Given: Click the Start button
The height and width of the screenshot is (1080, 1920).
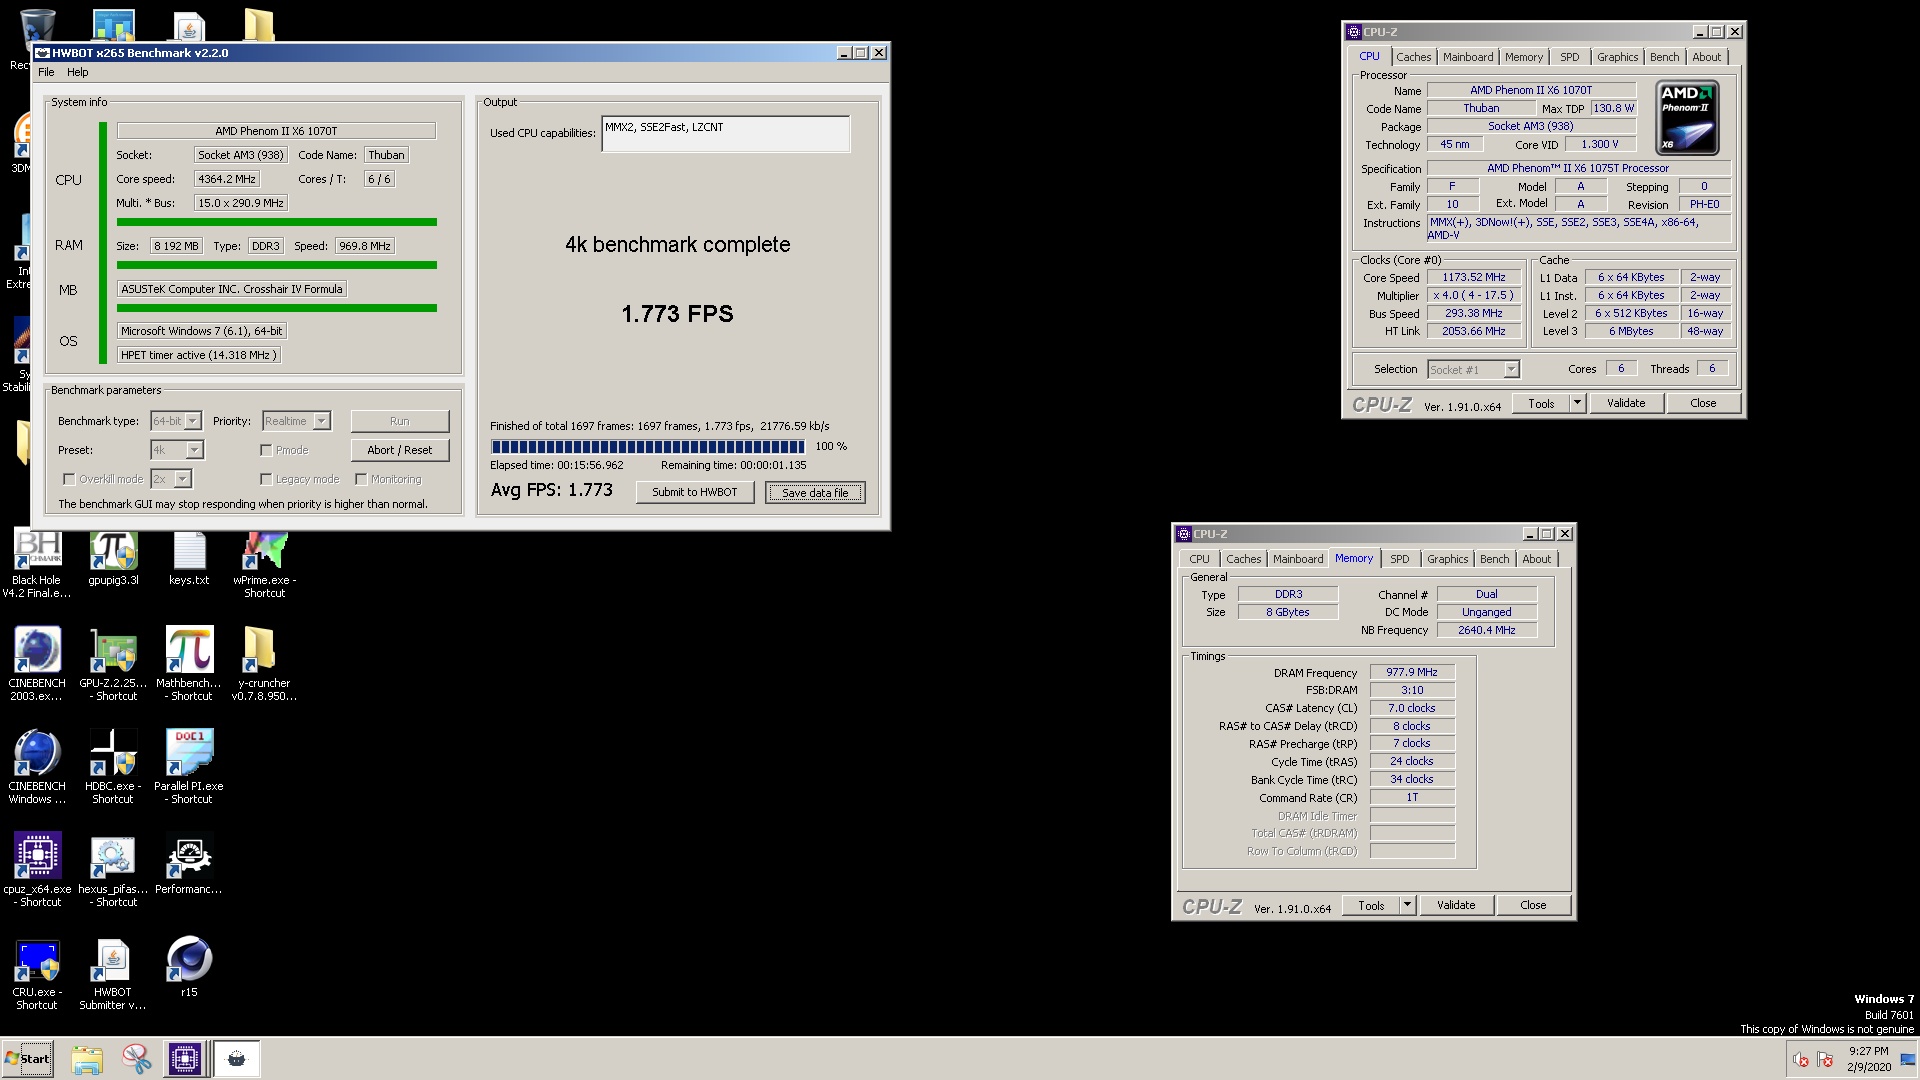Looking at the screenshot, I should (28, 1059).
